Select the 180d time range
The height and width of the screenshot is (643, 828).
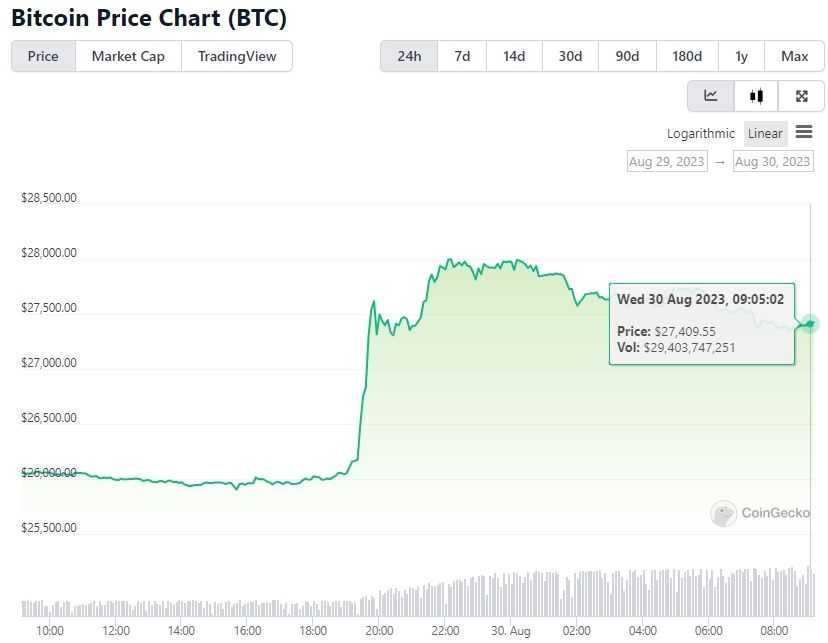687,56
